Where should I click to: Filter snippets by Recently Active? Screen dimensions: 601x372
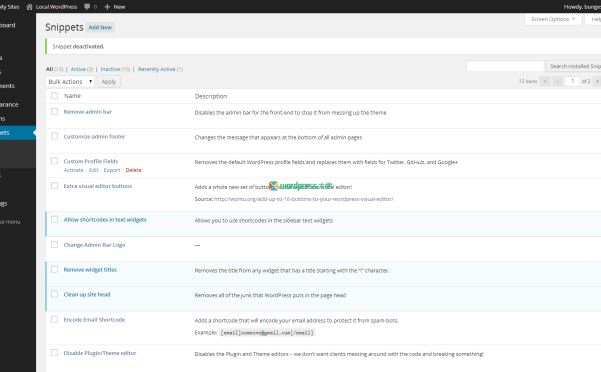pyautogui.click(x=157, y=69)
